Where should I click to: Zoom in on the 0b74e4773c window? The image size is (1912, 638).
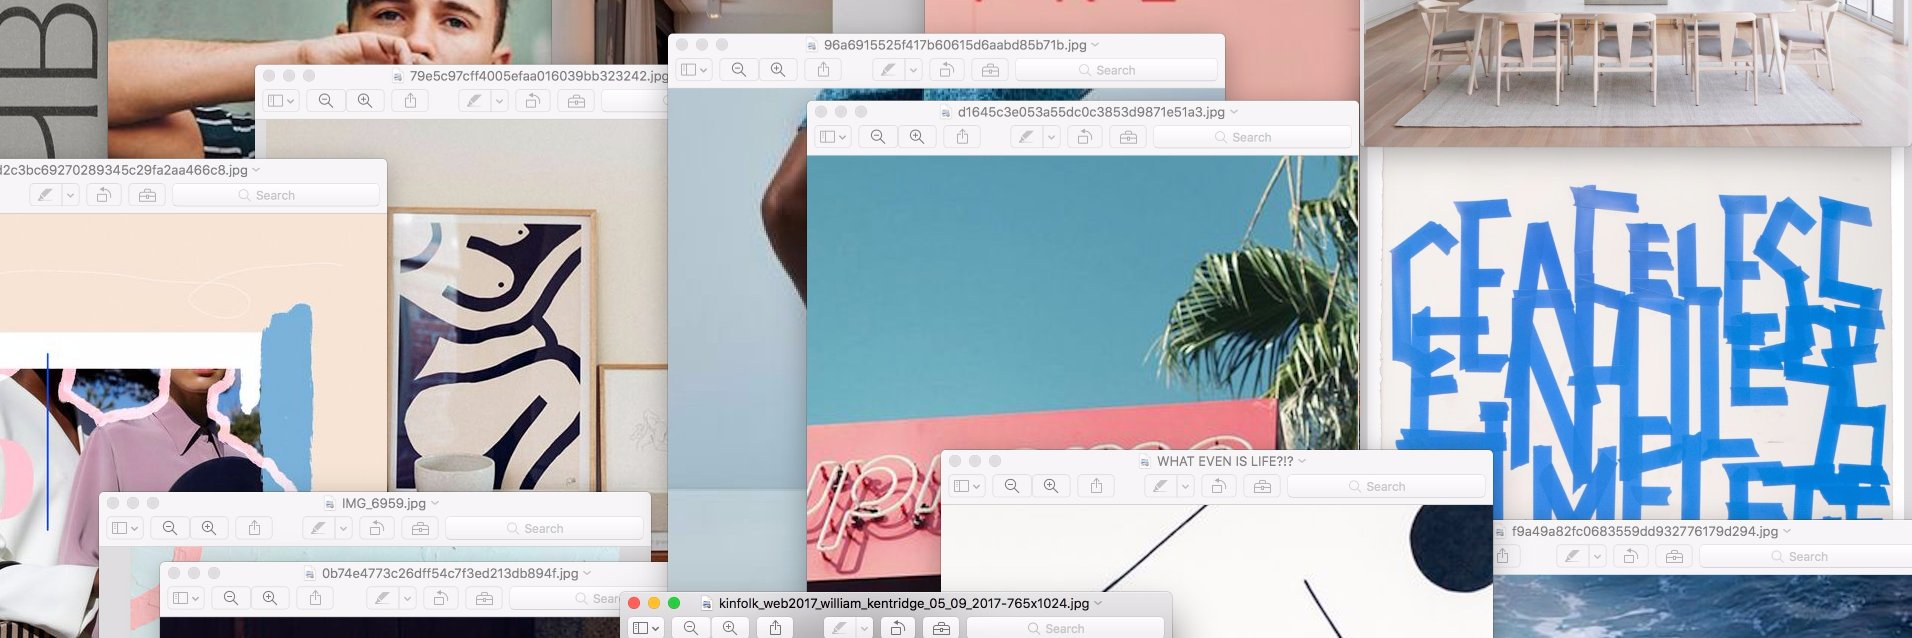tap(270, 598)
